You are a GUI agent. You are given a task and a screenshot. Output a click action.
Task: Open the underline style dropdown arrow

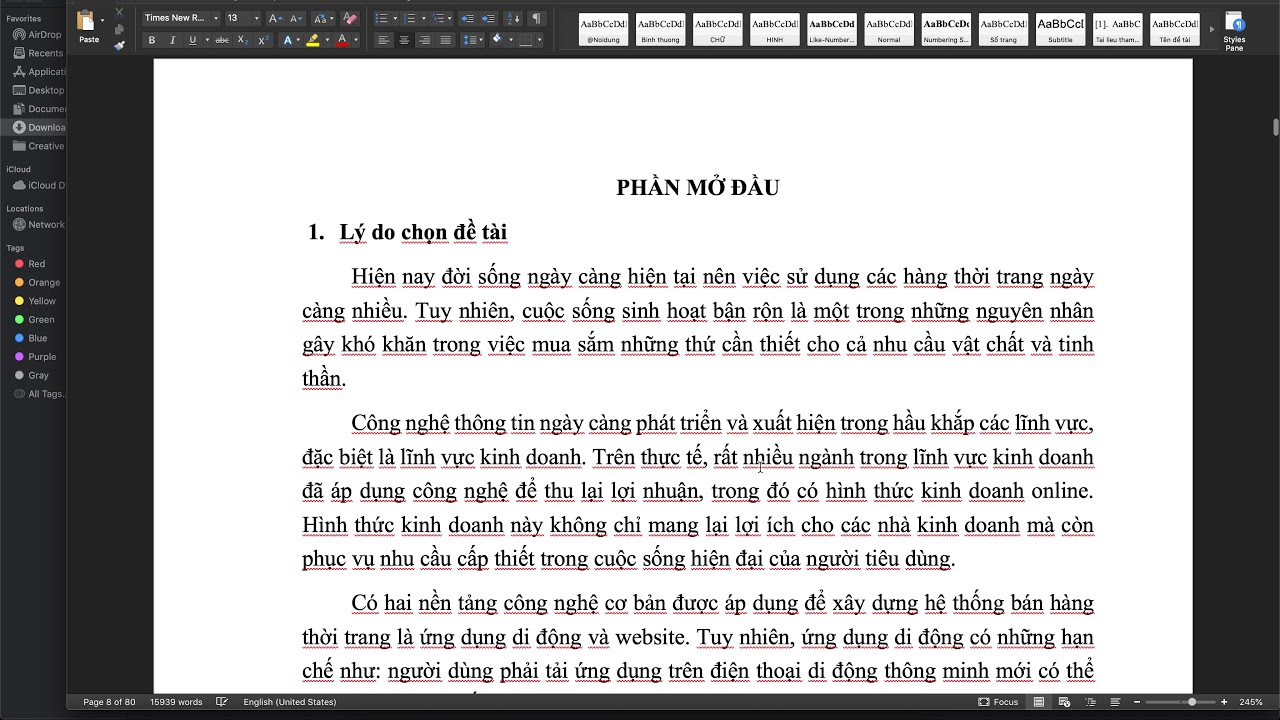pos(207,40)
